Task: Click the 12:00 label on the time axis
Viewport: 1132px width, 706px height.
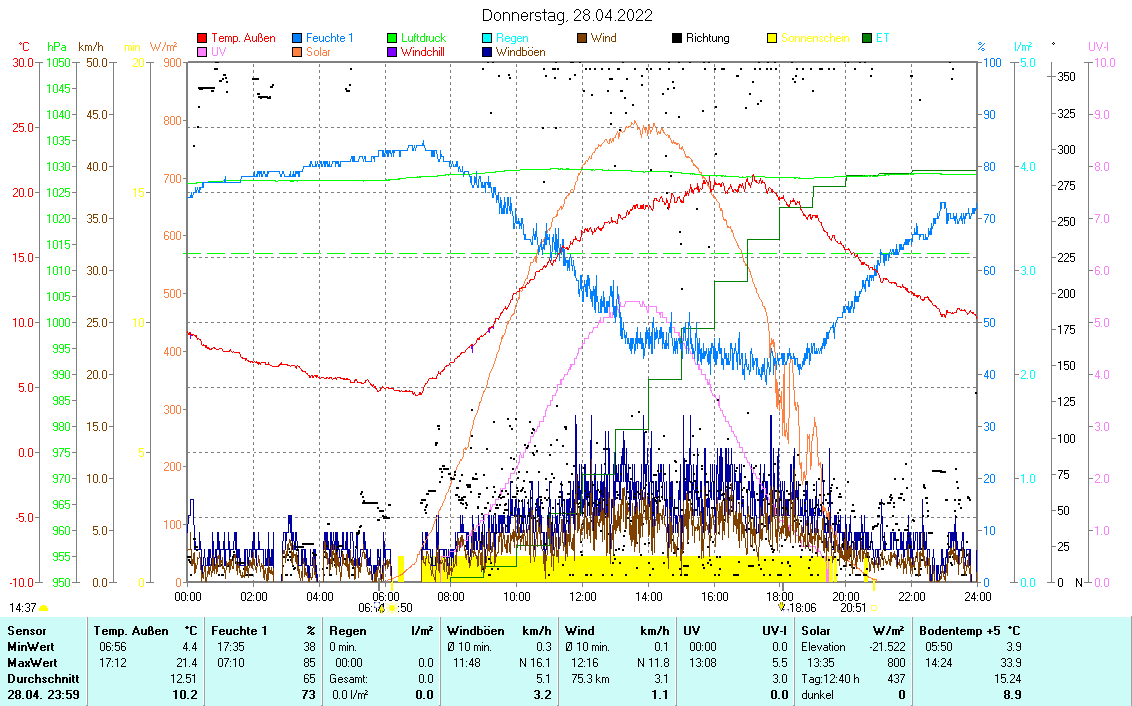Action: click(x=582, y=596)
